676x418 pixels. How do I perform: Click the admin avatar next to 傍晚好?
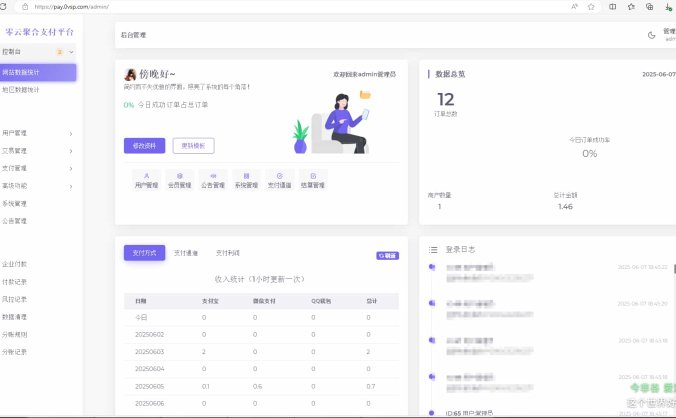pyautogui.click(x=130, y=74)
